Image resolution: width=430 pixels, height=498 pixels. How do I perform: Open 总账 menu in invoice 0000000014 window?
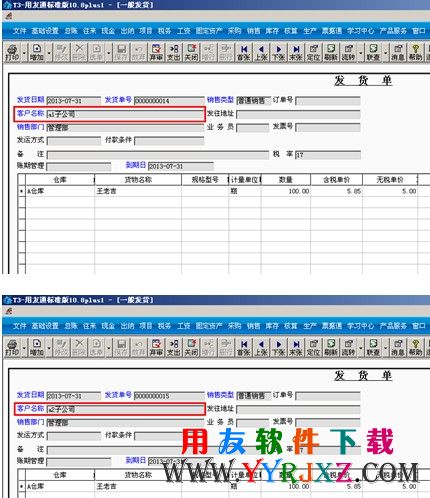click(71, 31)
